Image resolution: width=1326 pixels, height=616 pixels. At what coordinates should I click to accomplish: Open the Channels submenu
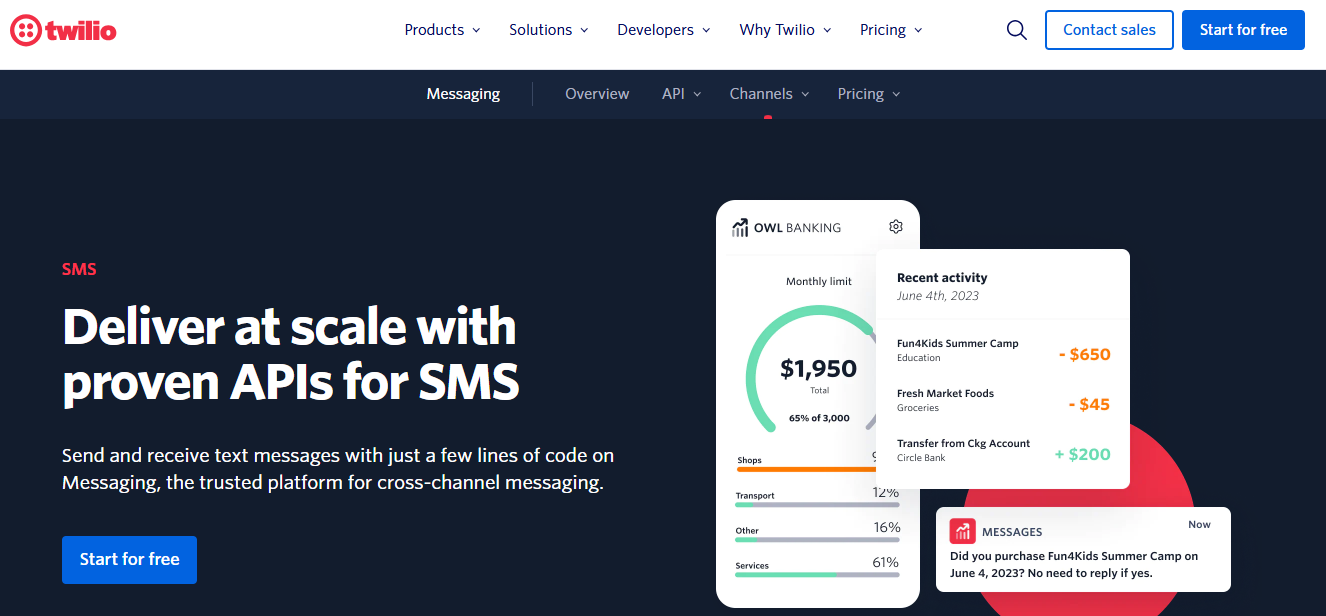769,94
